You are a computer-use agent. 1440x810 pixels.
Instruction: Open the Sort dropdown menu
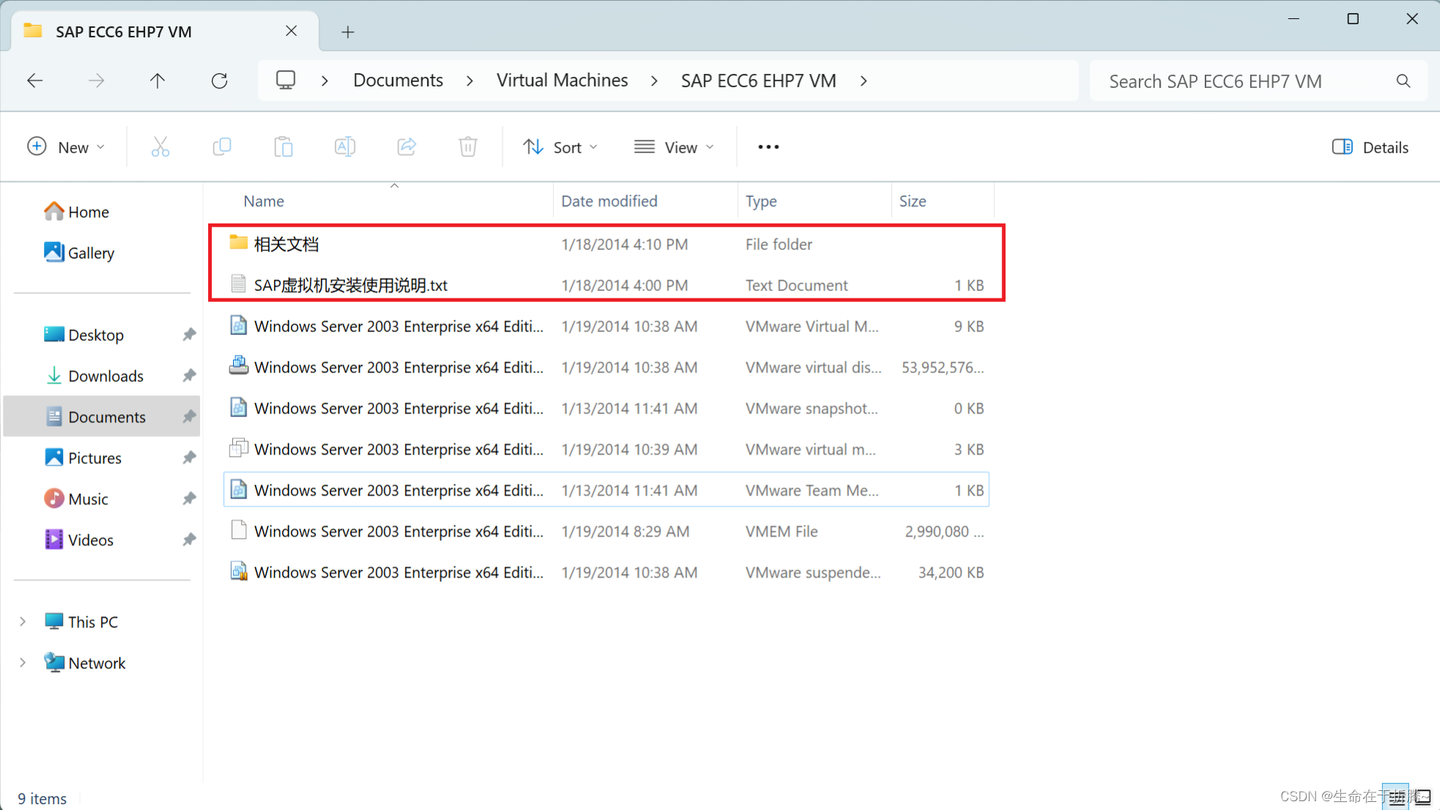point(560,146)
